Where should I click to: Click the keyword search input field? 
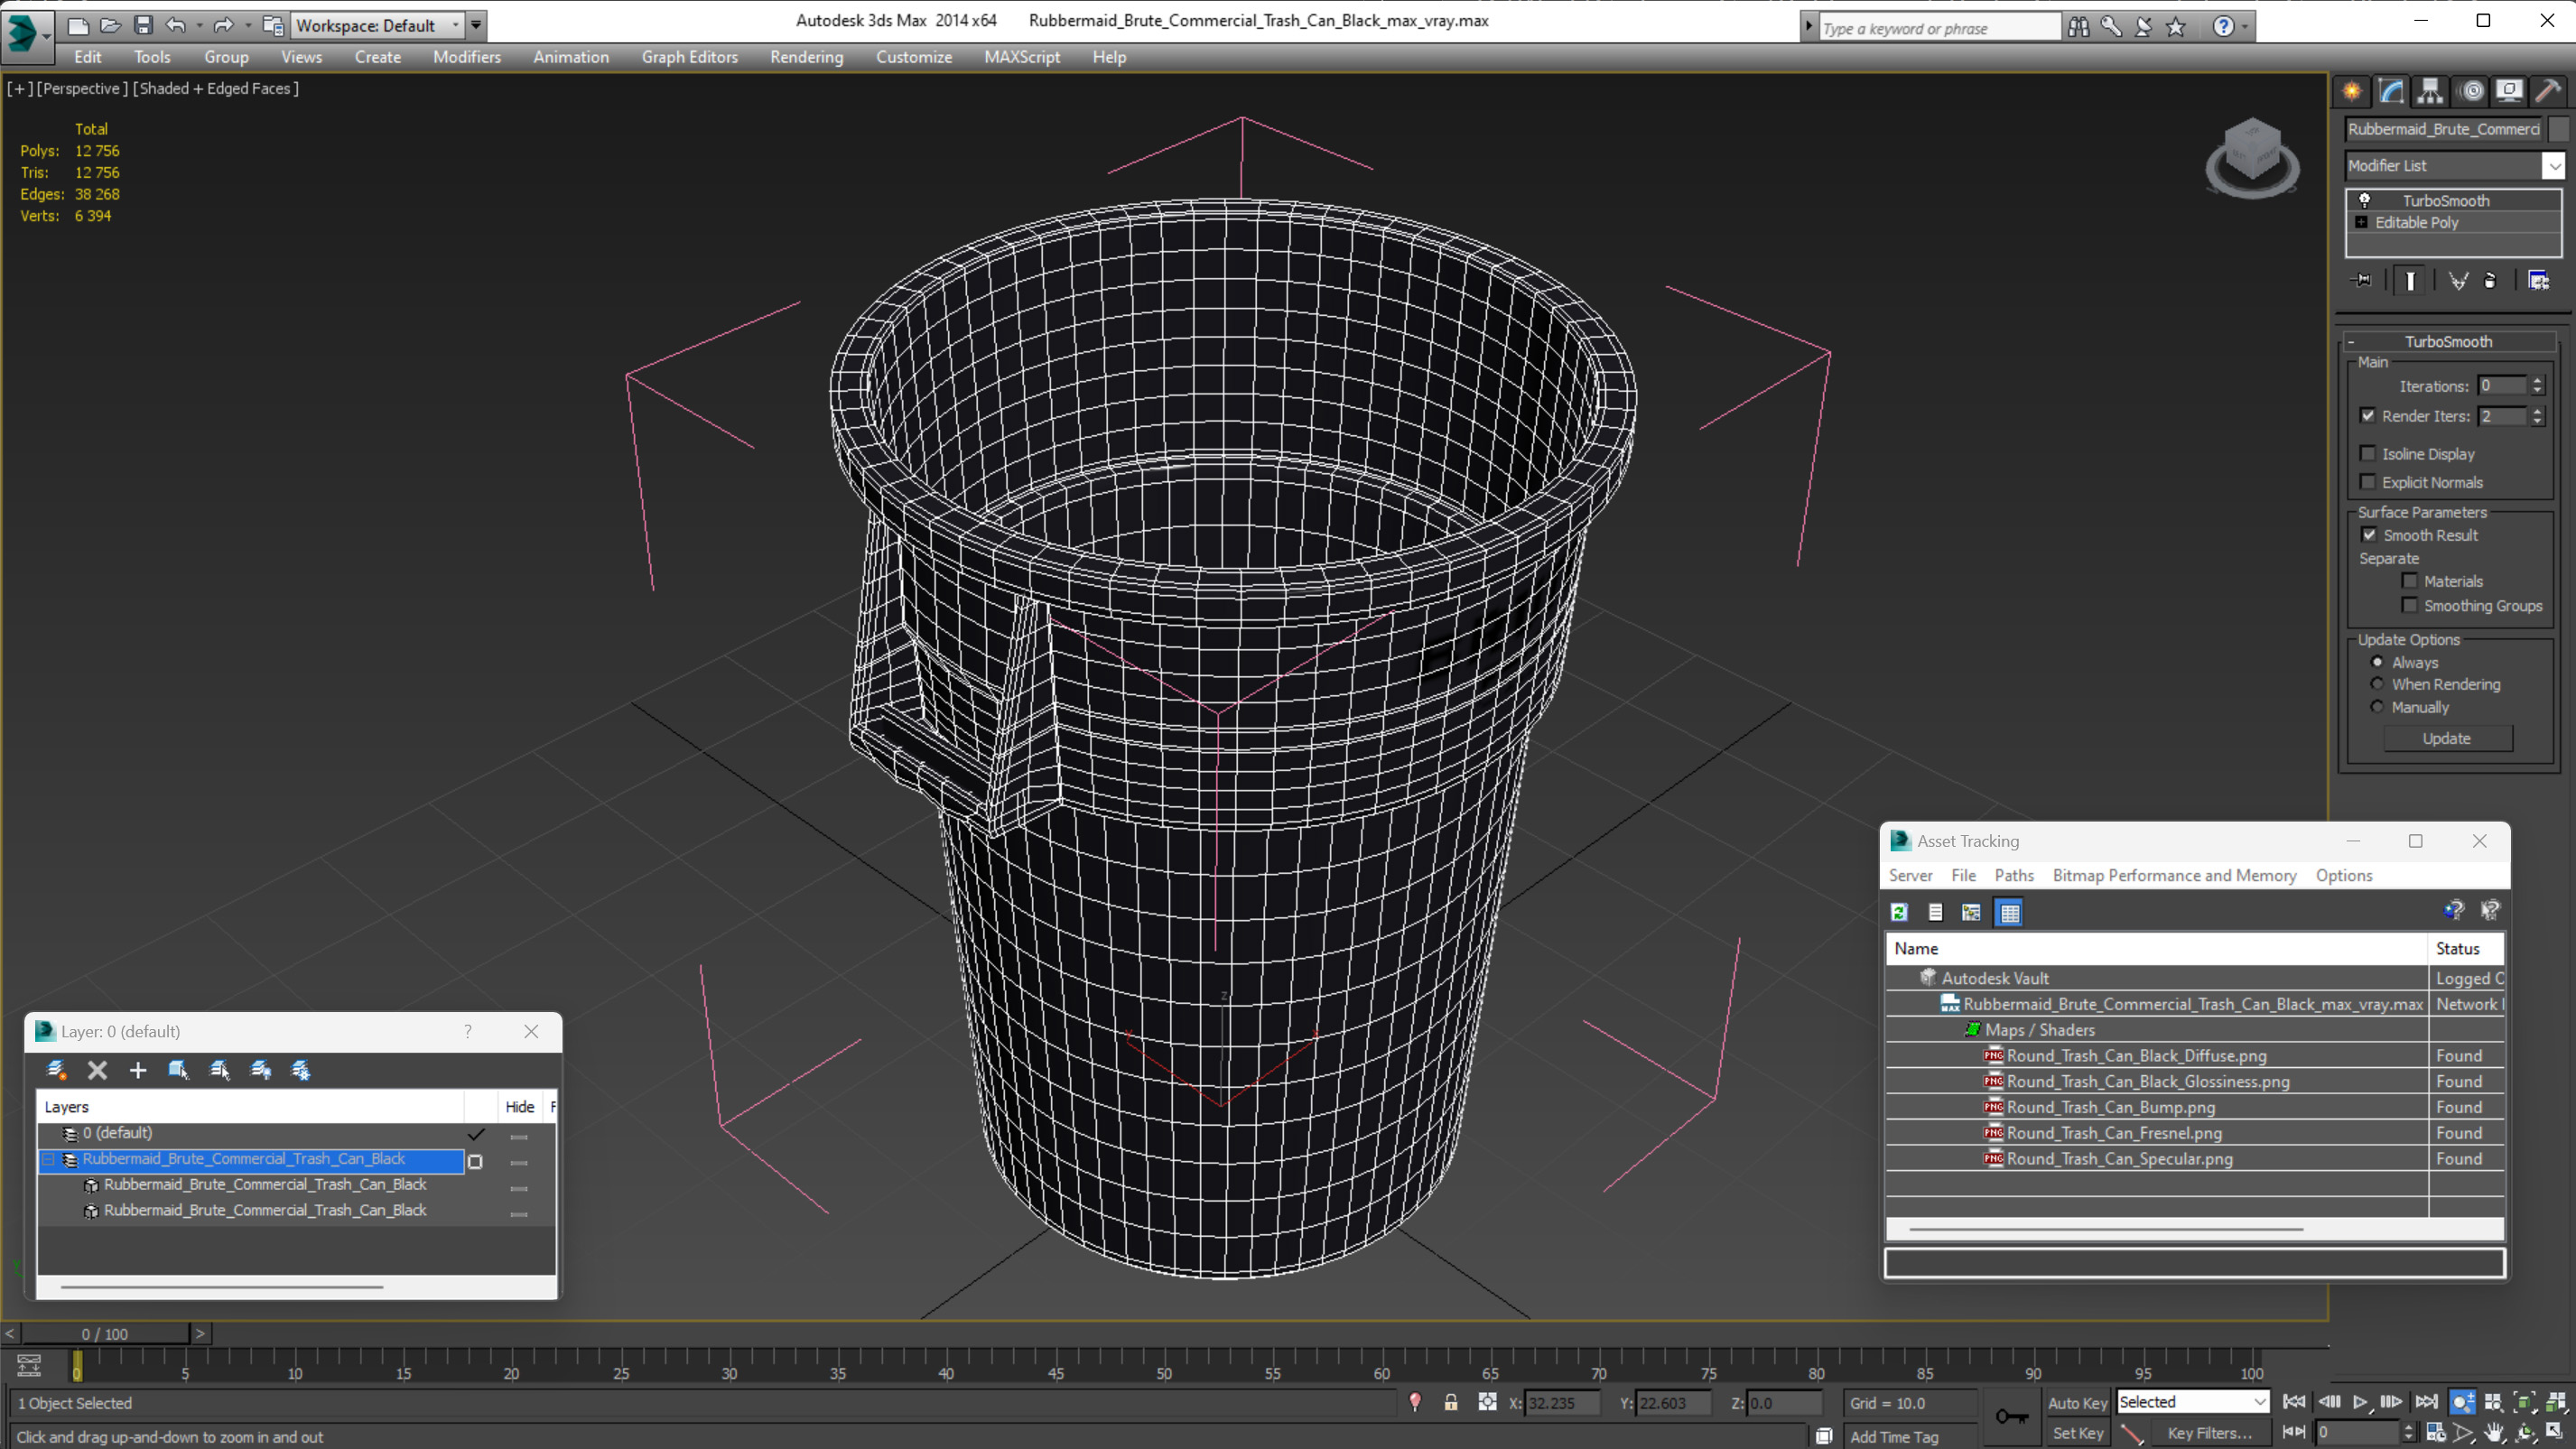(x=1940, y=28)
